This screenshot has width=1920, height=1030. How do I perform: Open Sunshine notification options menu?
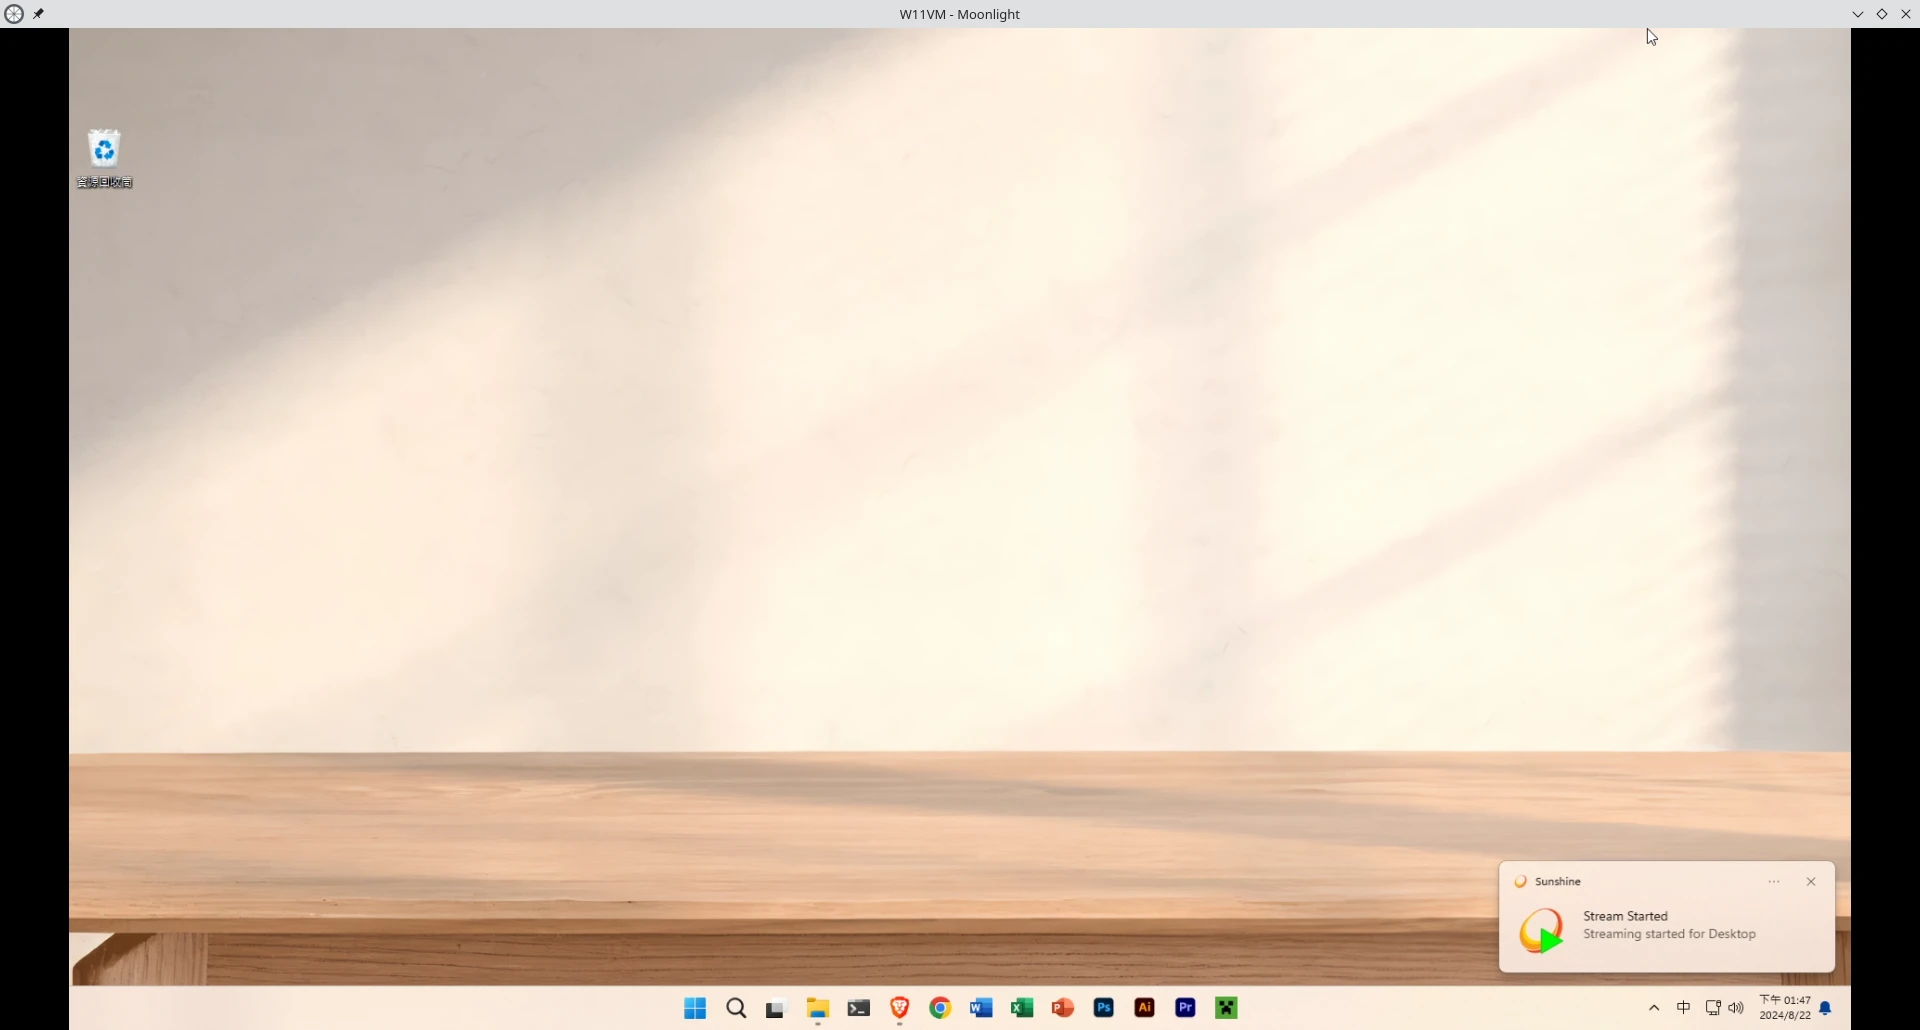(x=1774, y=882)
